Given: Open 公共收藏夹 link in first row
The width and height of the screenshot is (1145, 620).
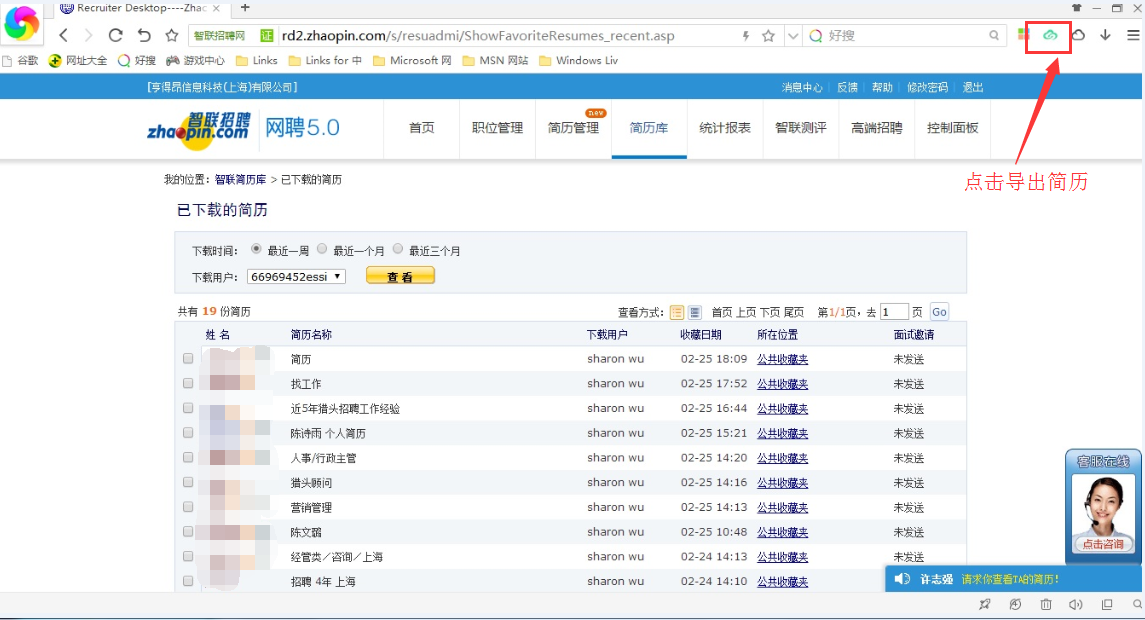Looking at the screenshot, I should [x=782, y=359].
